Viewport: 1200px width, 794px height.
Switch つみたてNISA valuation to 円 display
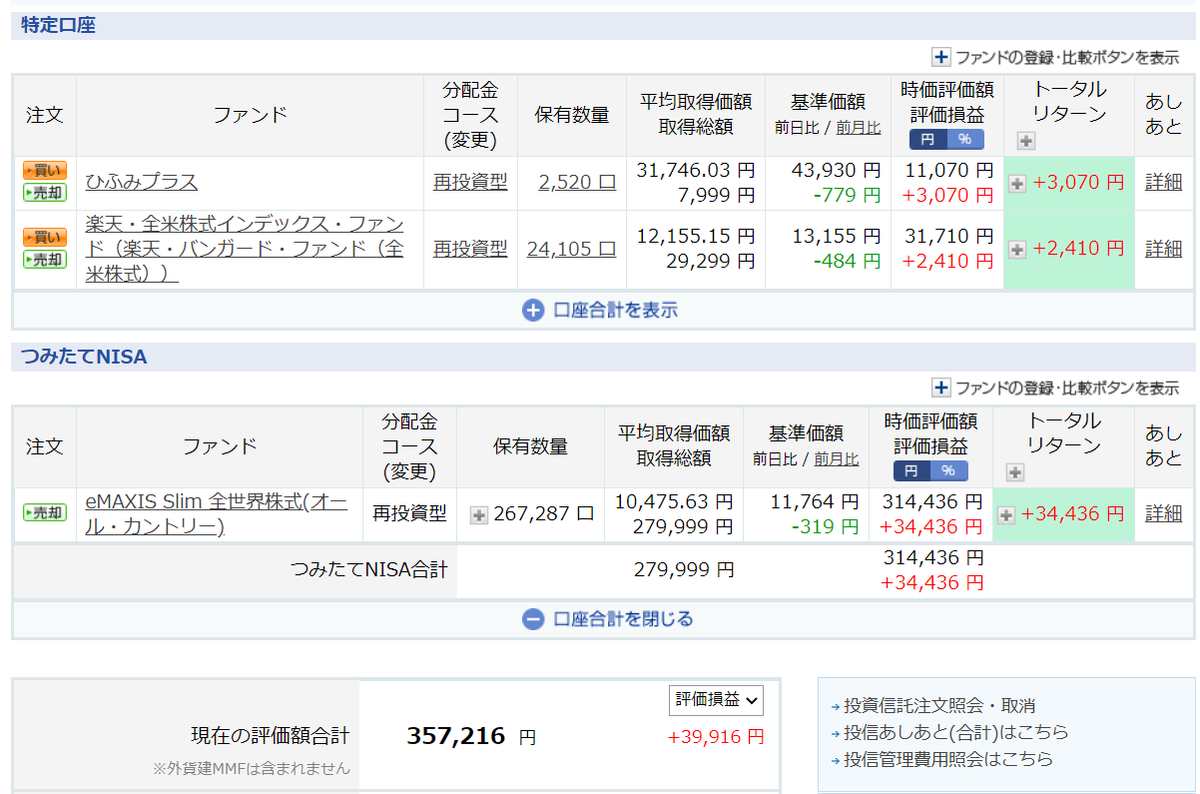click(912, 471)
